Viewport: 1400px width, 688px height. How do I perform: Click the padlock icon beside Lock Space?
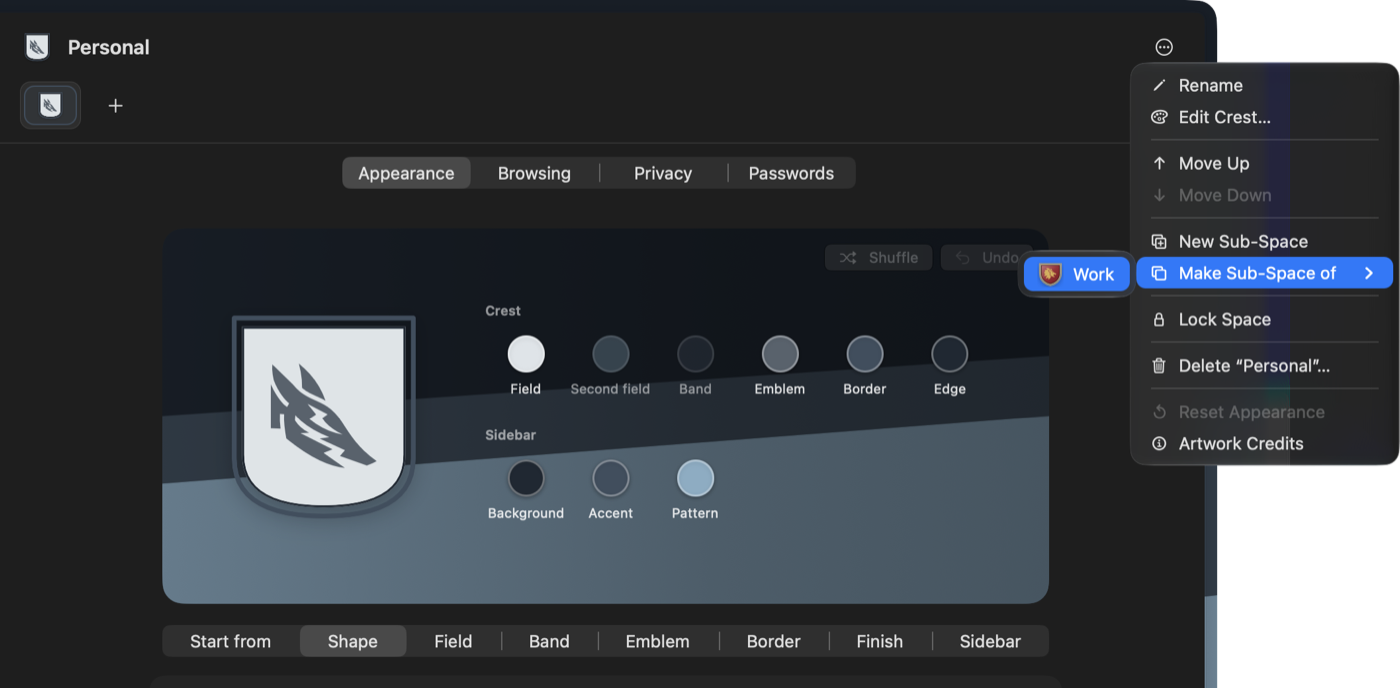1159,319
